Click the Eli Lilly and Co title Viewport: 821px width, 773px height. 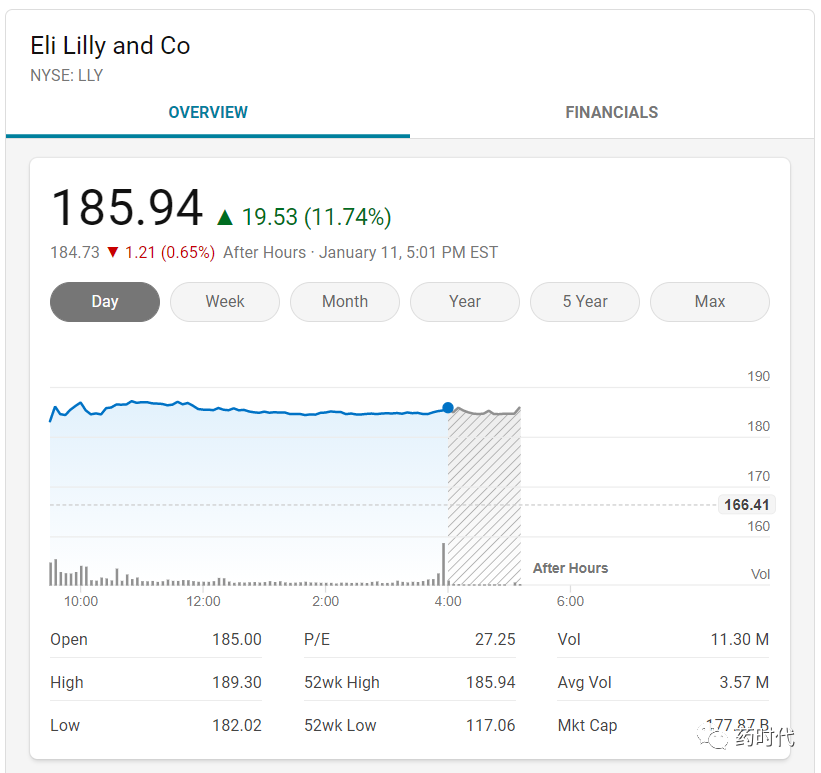tap(110, 46)
